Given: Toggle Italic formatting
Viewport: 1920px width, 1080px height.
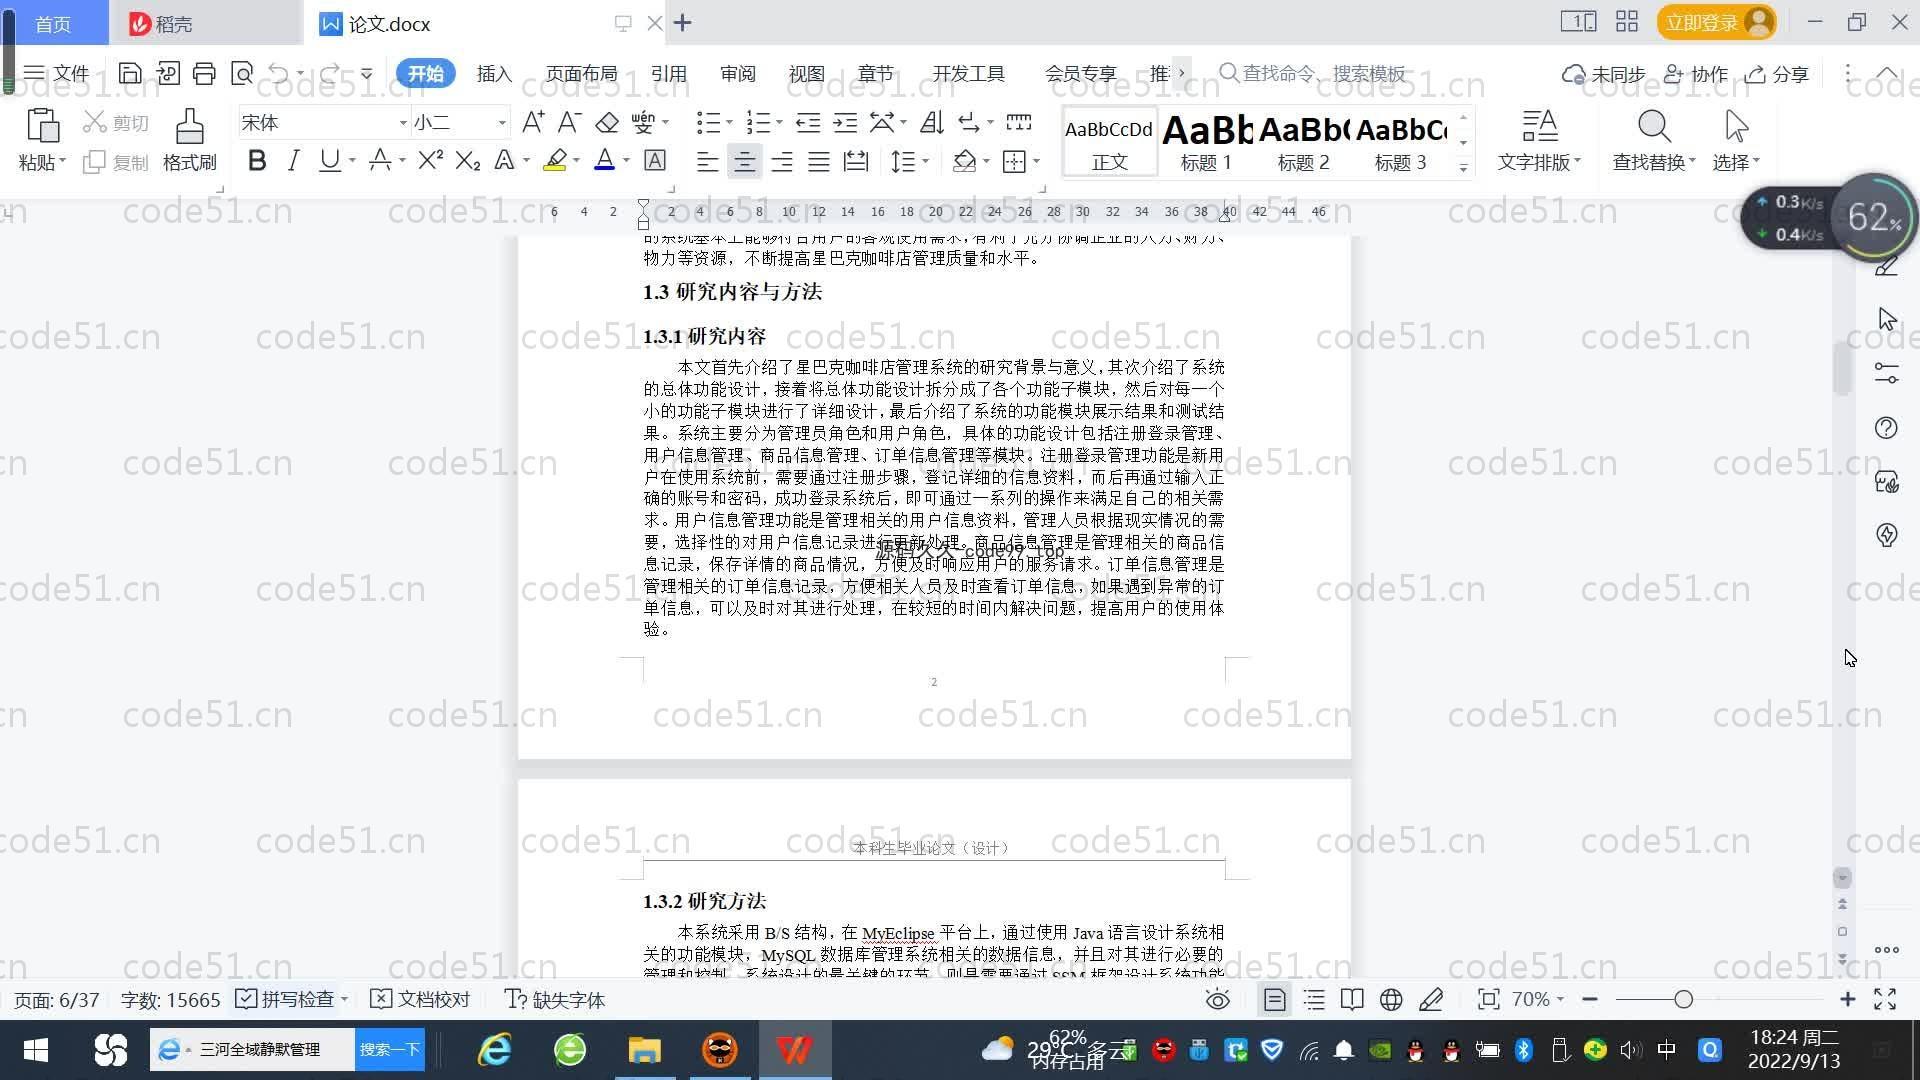Looking at the screenshot, I should (293, 160).
